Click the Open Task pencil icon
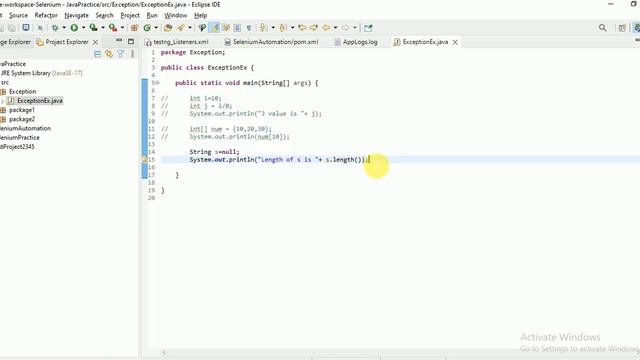Screen dimensions: 640x360 coord(180,28)
